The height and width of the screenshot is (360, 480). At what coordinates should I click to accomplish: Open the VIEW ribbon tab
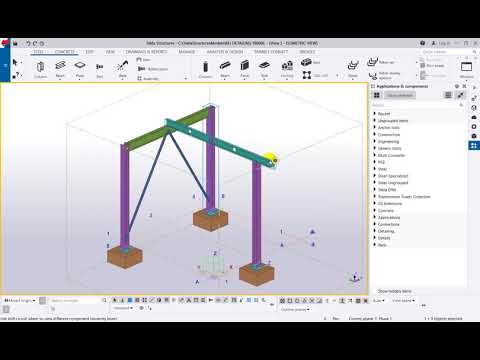[110, 52]
